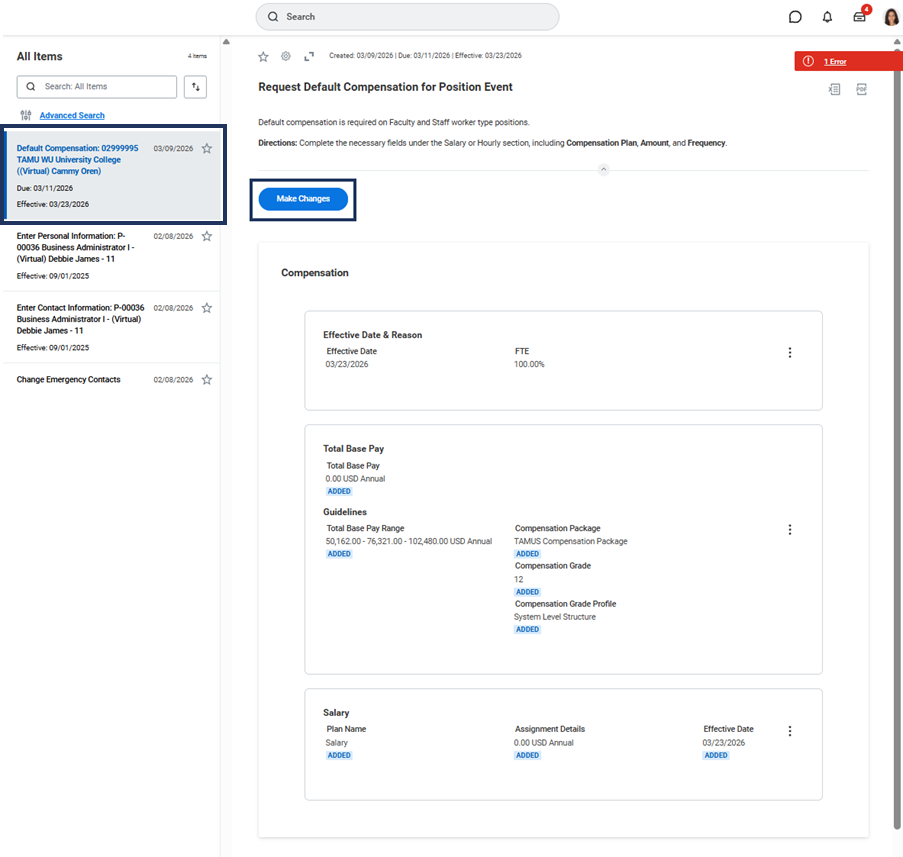Screen dimensions: 903x857
Task: Collapse the directions section using the chevron
Action: point(603,170)
